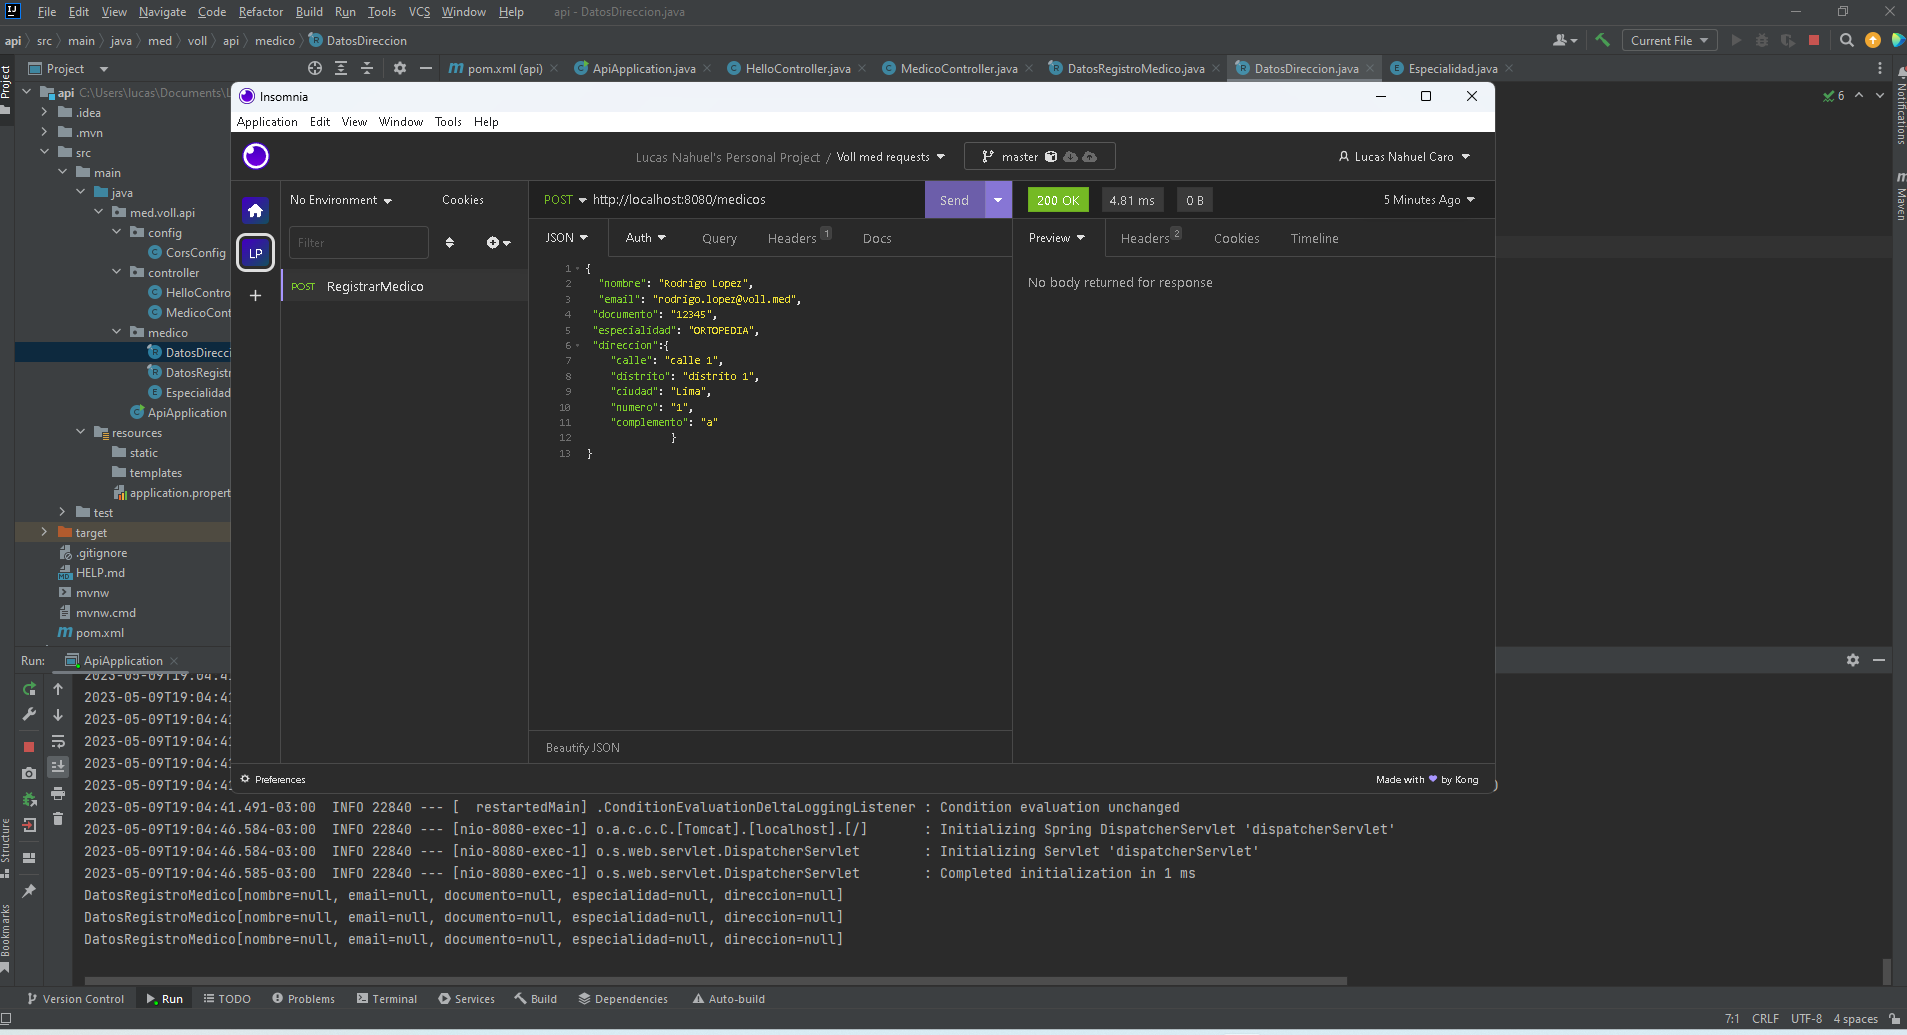Collapse the direccion JSON block fold arrow
1907x1035 pixels.
click(x=577, y=345)
